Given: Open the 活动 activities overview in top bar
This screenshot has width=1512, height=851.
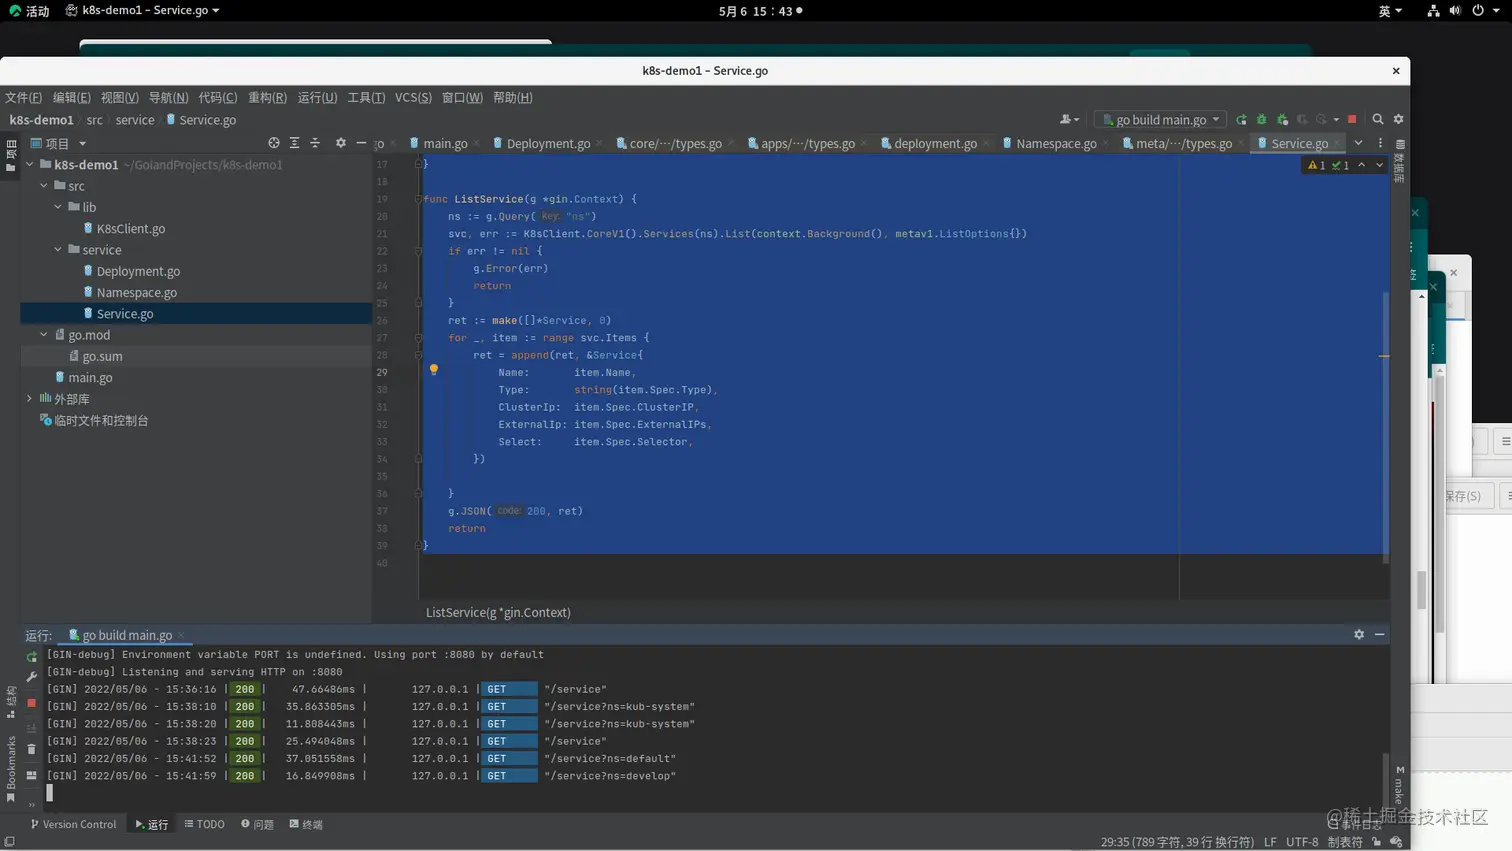Looking at the screenshot, I should tap(29, 11).
